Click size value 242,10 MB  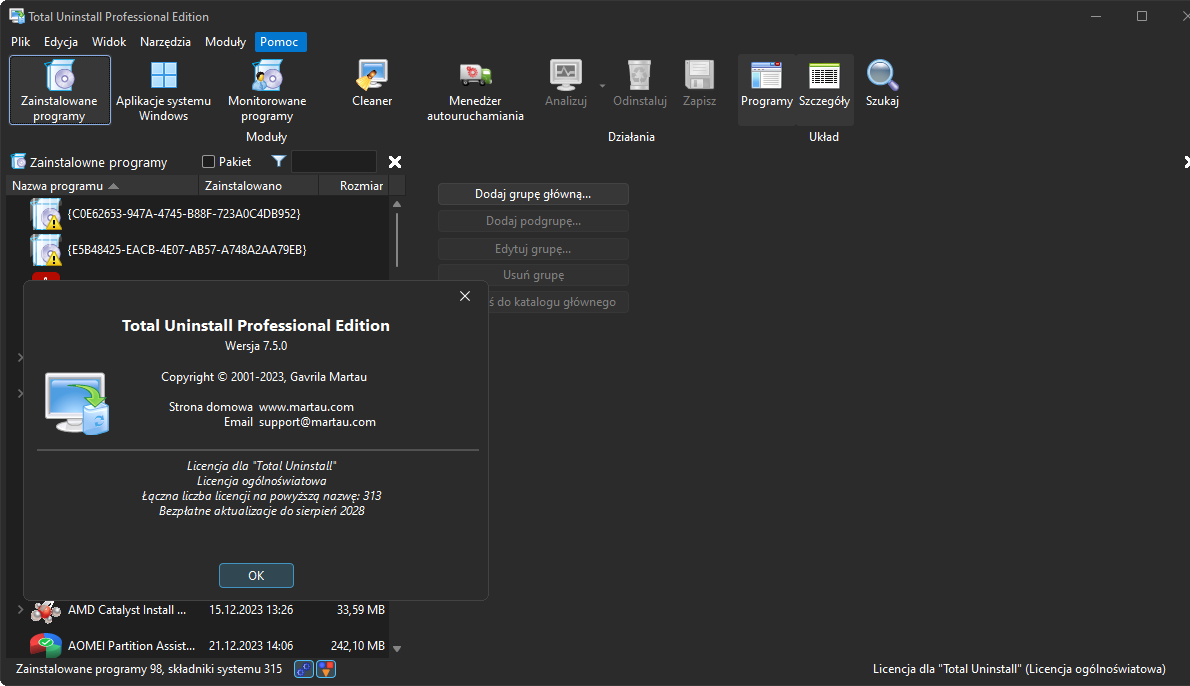point(357,646)
